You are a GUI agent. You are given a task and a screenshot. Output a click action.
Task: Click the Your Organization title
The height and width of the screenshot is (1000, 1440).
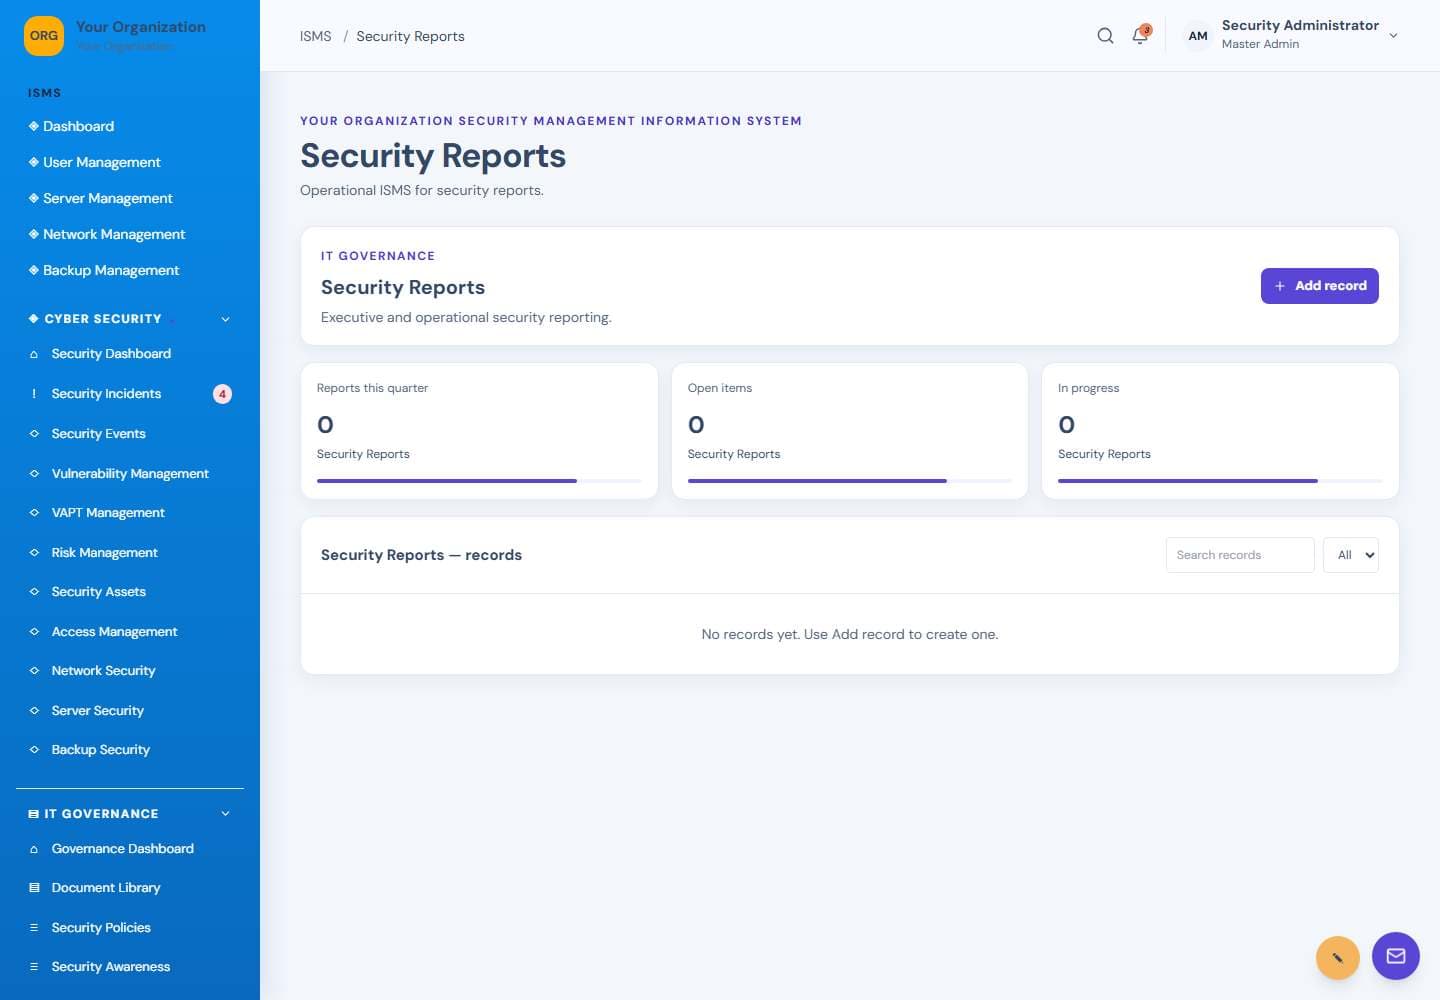click(141, 27)
